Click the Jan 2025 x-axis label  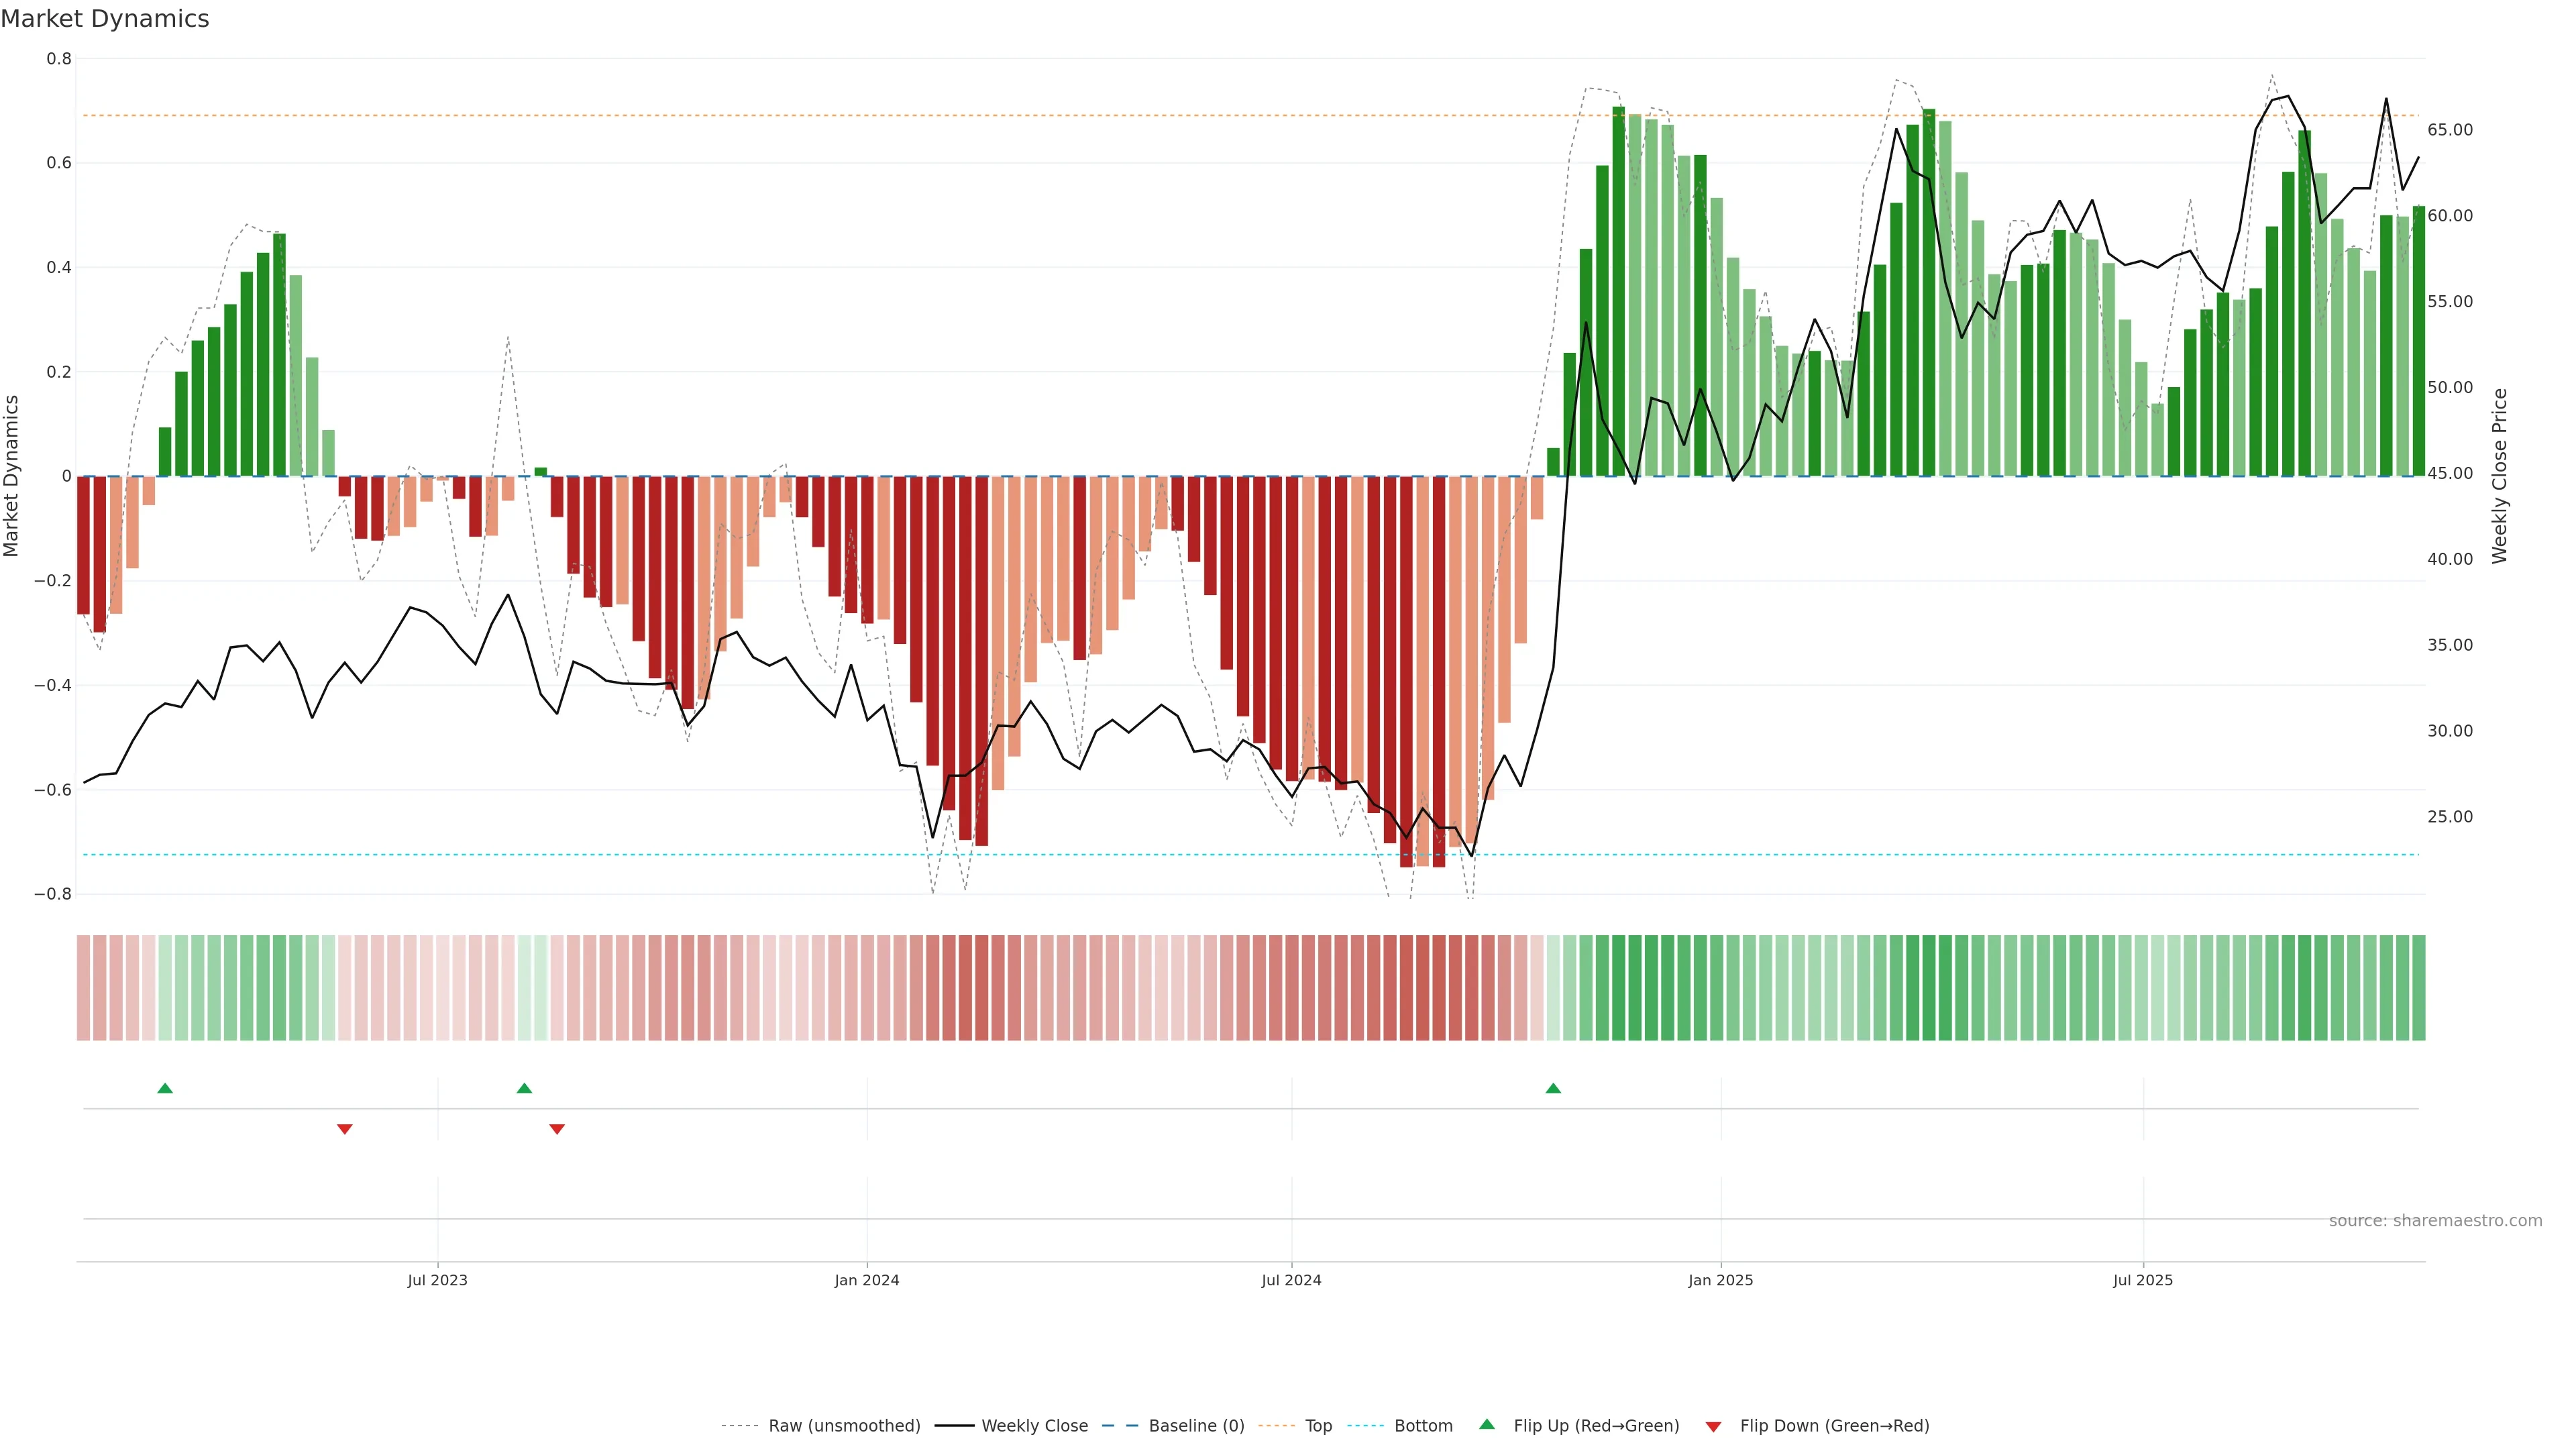[1720, 1280]
